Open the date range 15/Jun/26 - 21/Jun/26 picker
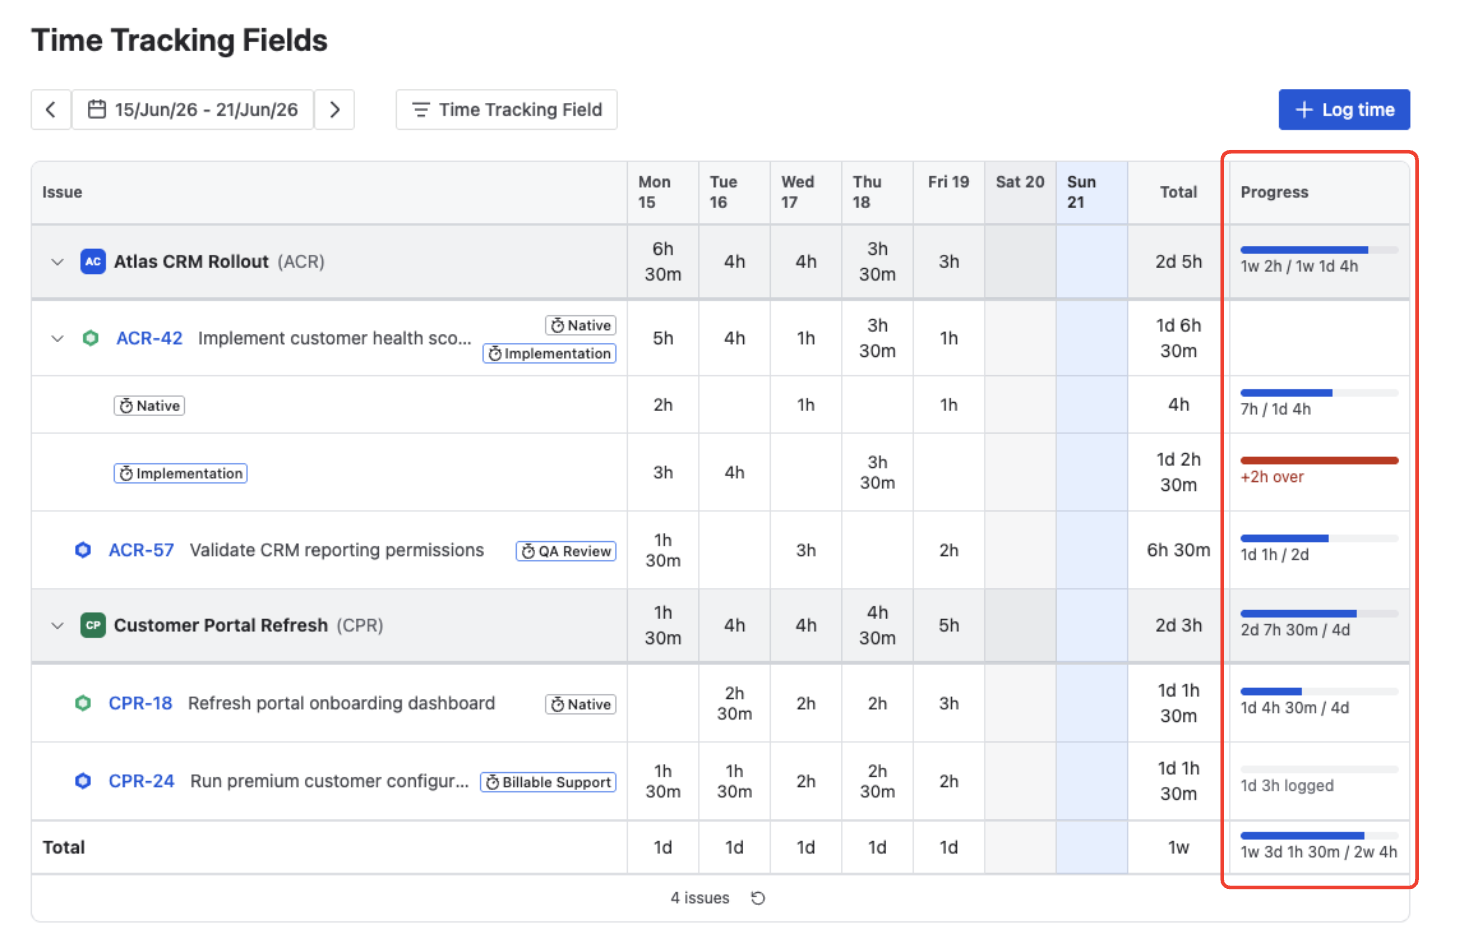This screenshot has width=1464, height=945. coord(193,110)
